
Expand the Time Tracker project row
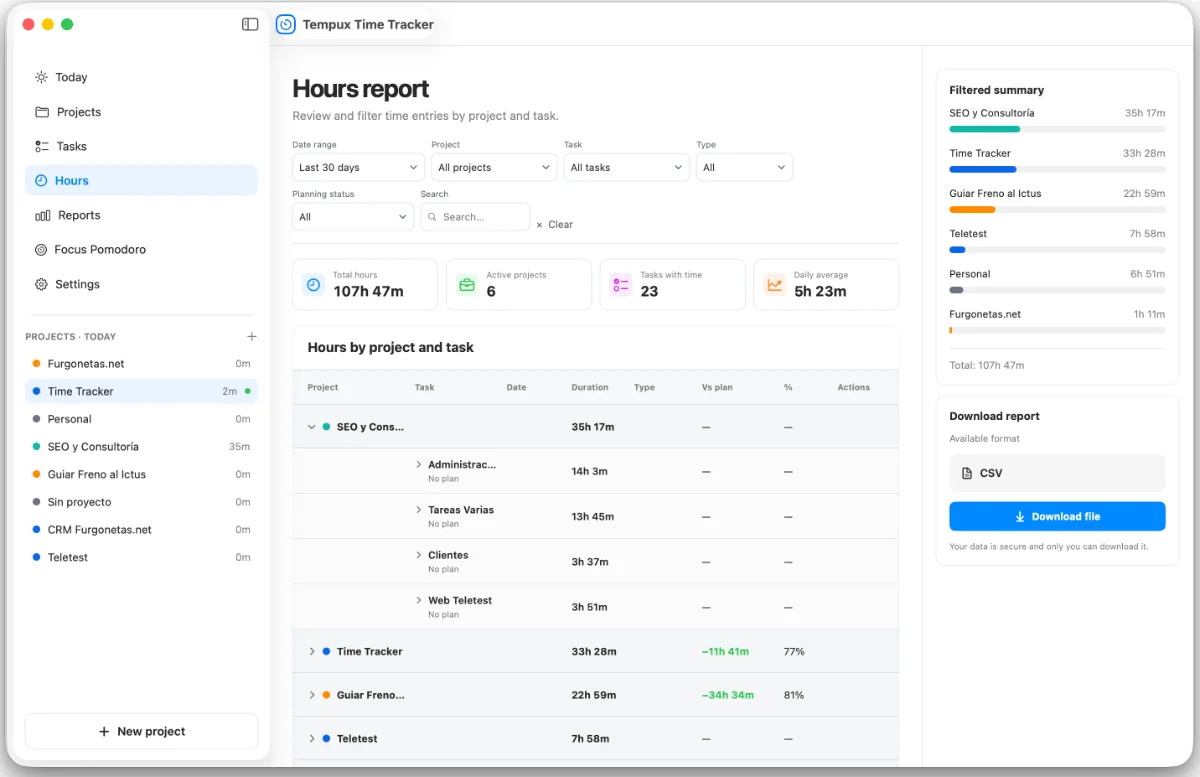[312, 651]
